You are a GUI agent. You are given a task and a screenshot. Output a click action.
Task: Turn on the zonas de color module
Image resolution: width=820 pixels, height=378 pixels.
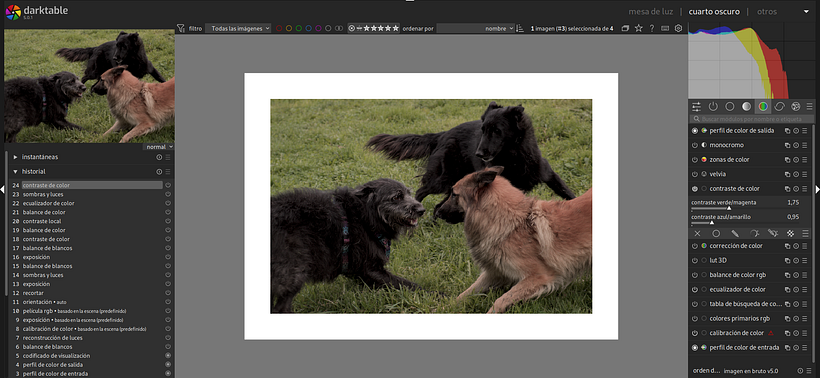click(695, 159)
